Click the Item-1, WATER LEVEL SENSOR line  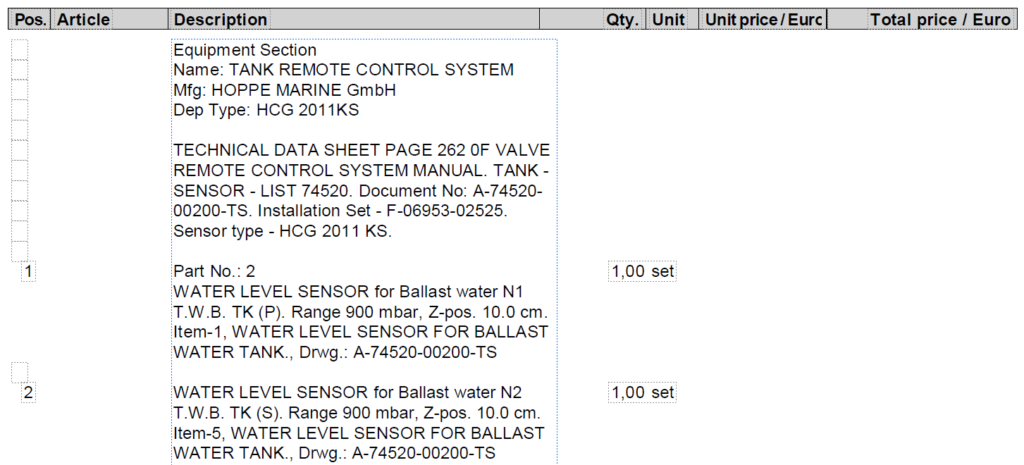point(360,332)
